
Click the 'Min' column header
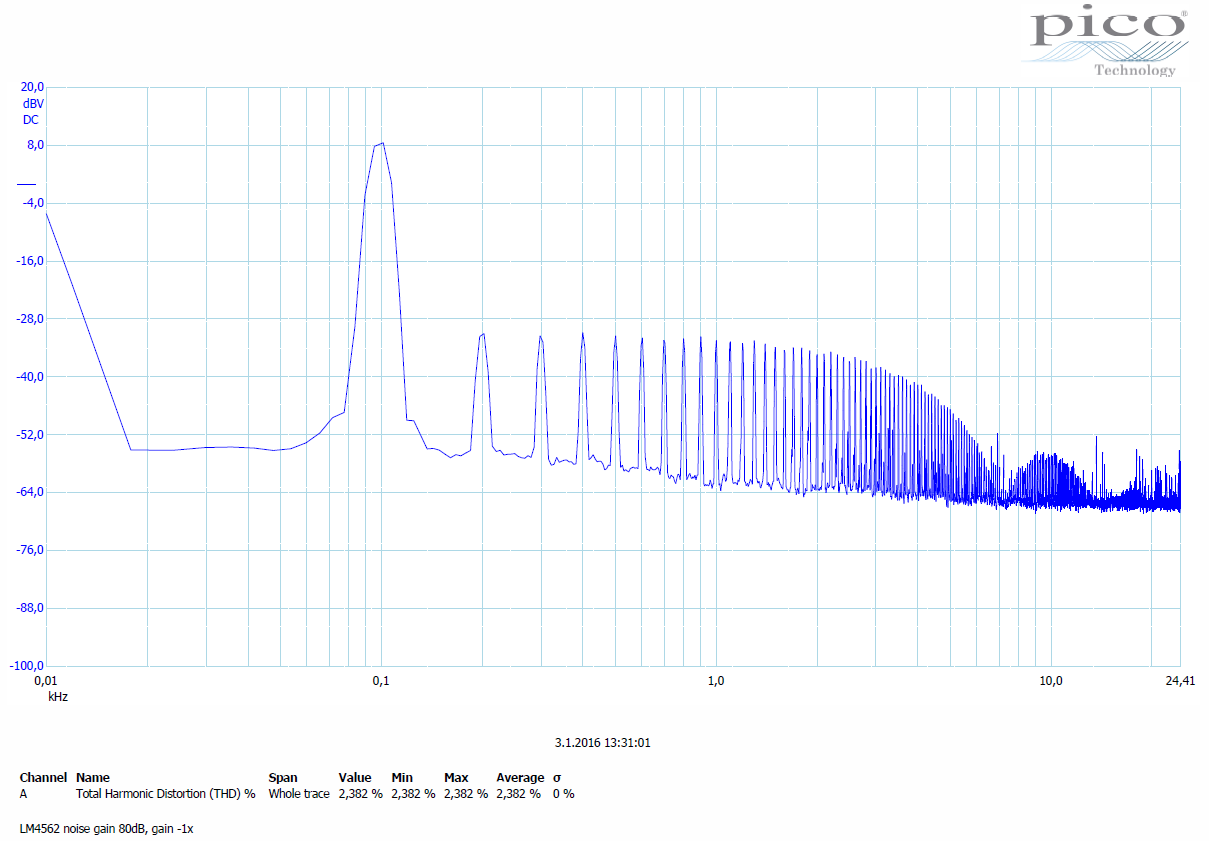coord(402,777)
